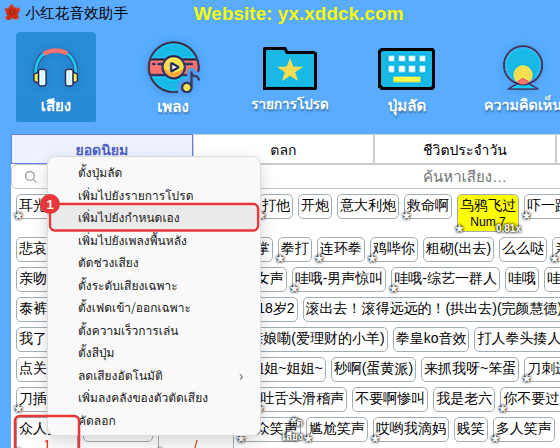This screenshot has height=448, width=560.
Task: Choose ตั้งเฟดเข้า/ออกเฉพาะ menu entry
Action: [154, 308]
